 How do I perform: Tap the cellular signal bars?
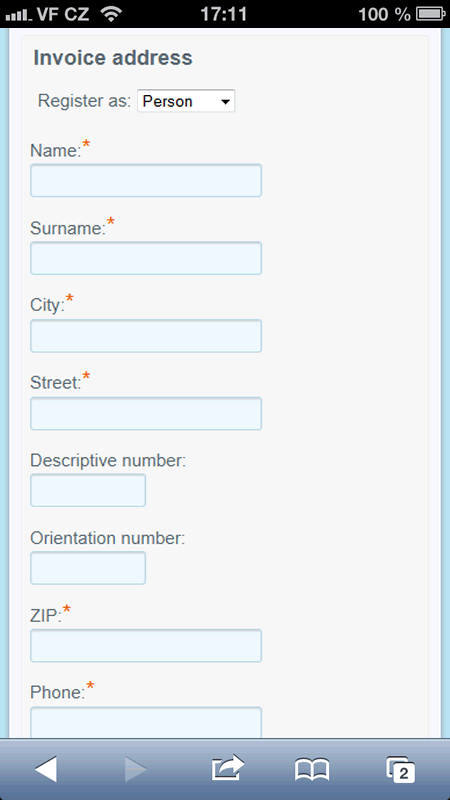coord(19,15)
